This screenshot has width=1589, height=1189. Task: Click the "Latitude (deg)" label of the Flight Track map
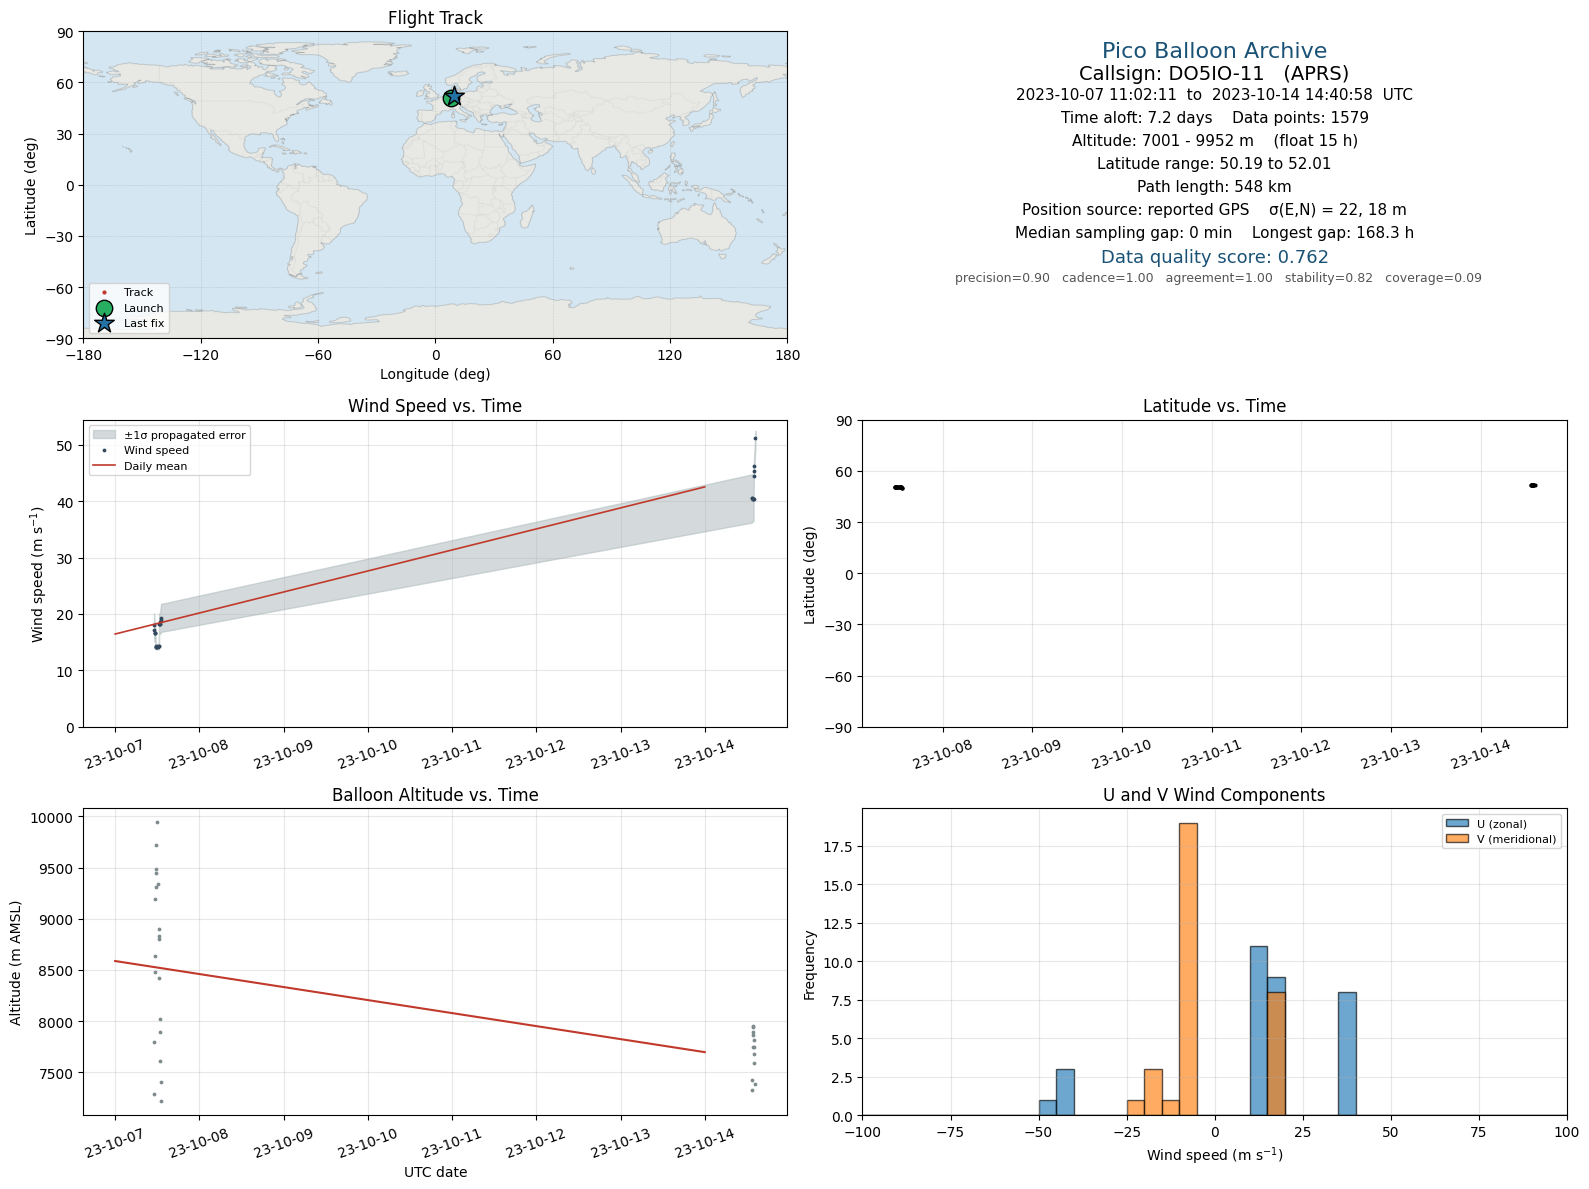[x=31, y=186]
